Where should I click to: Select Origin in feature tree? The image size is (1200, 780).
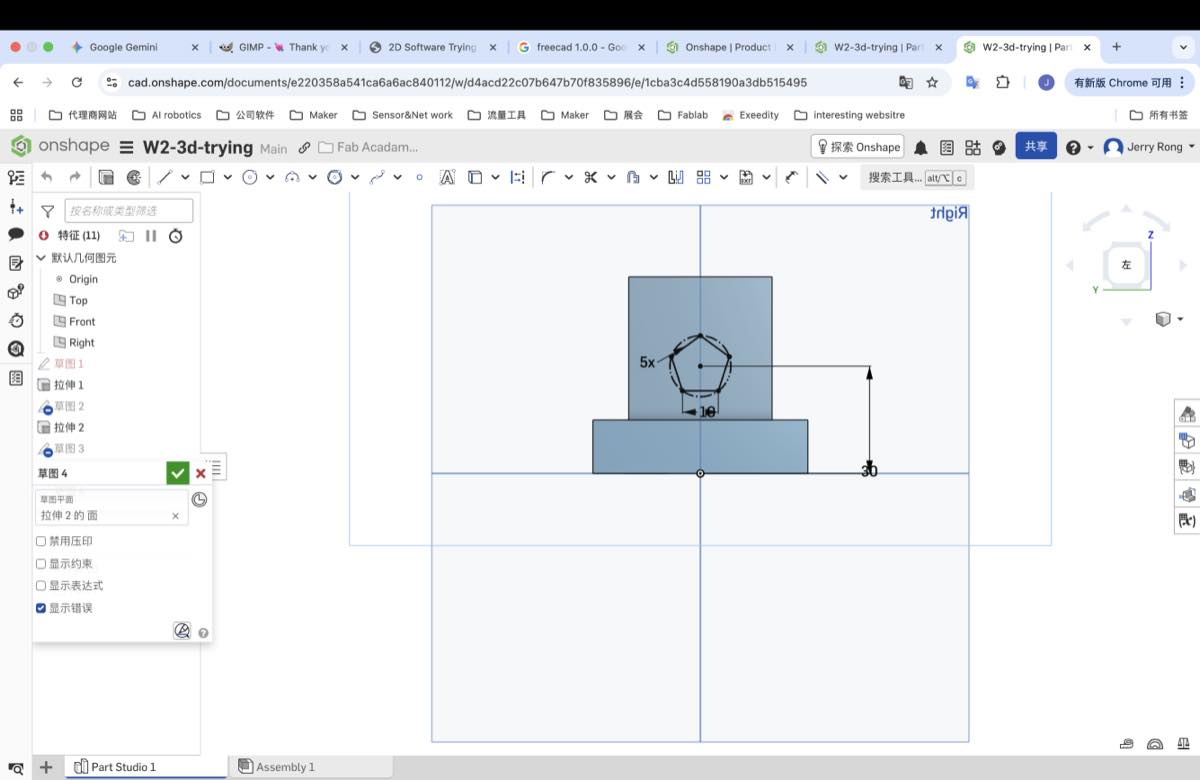pyautogui.click(x=83, y=279)
